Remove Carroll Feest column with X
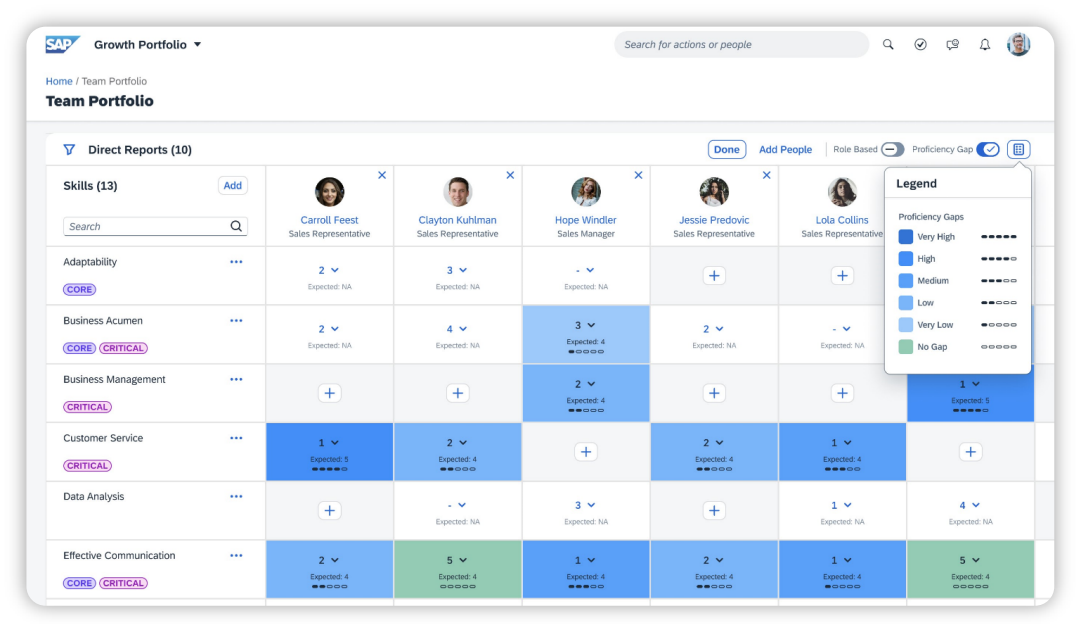Image resolution: width=1084 pixels, height=624 pixels. pyautogui.click(x=382, y=175)
